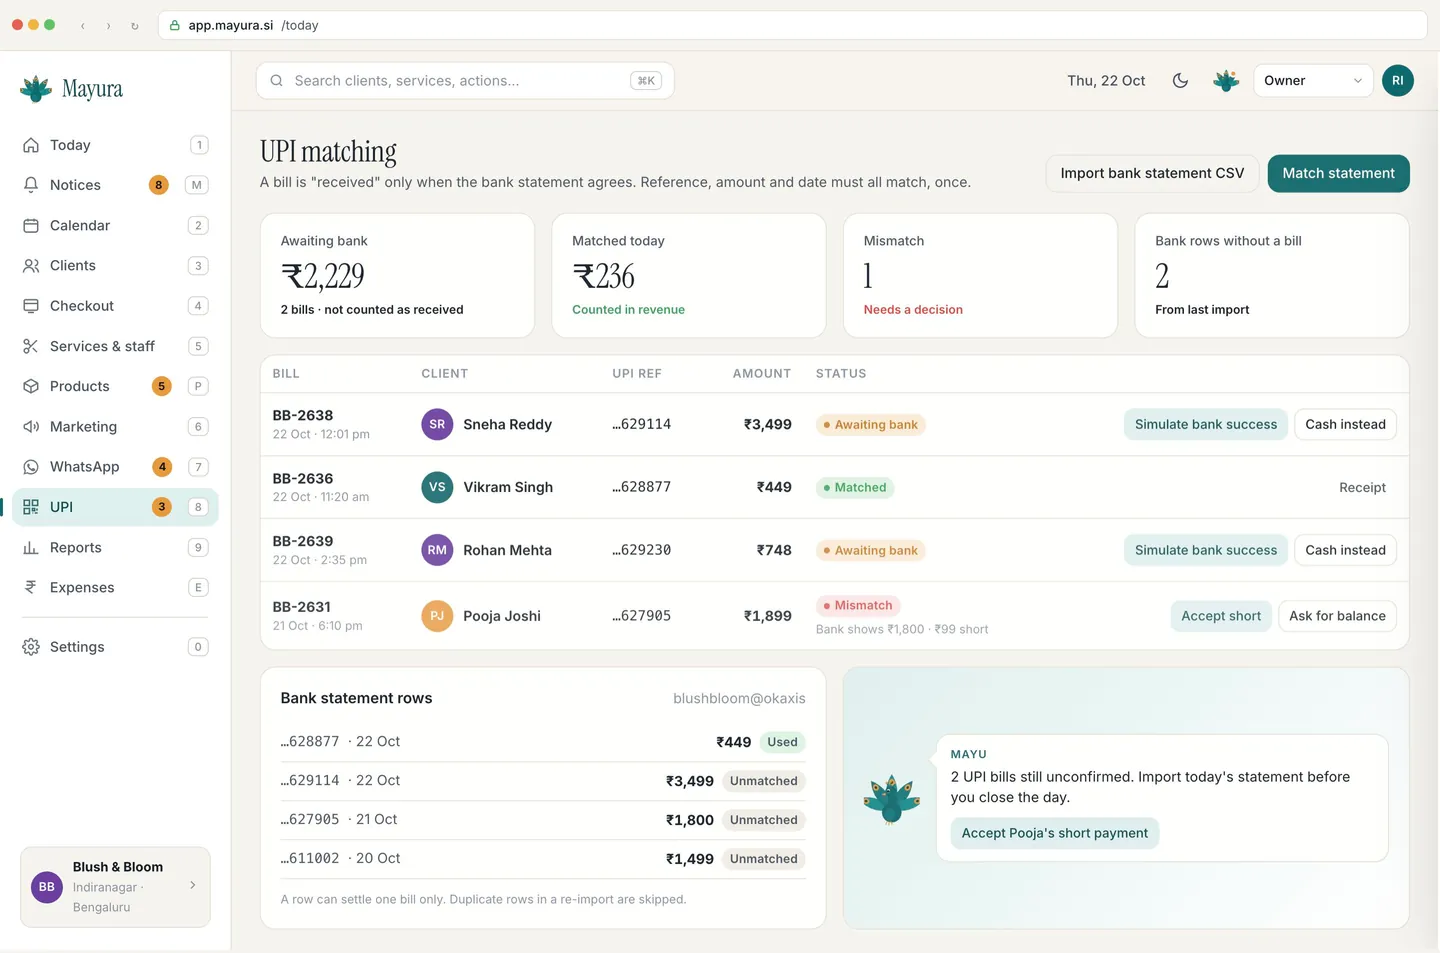
Task: Click Match statement button
Action: click(x=1338, y=173)
